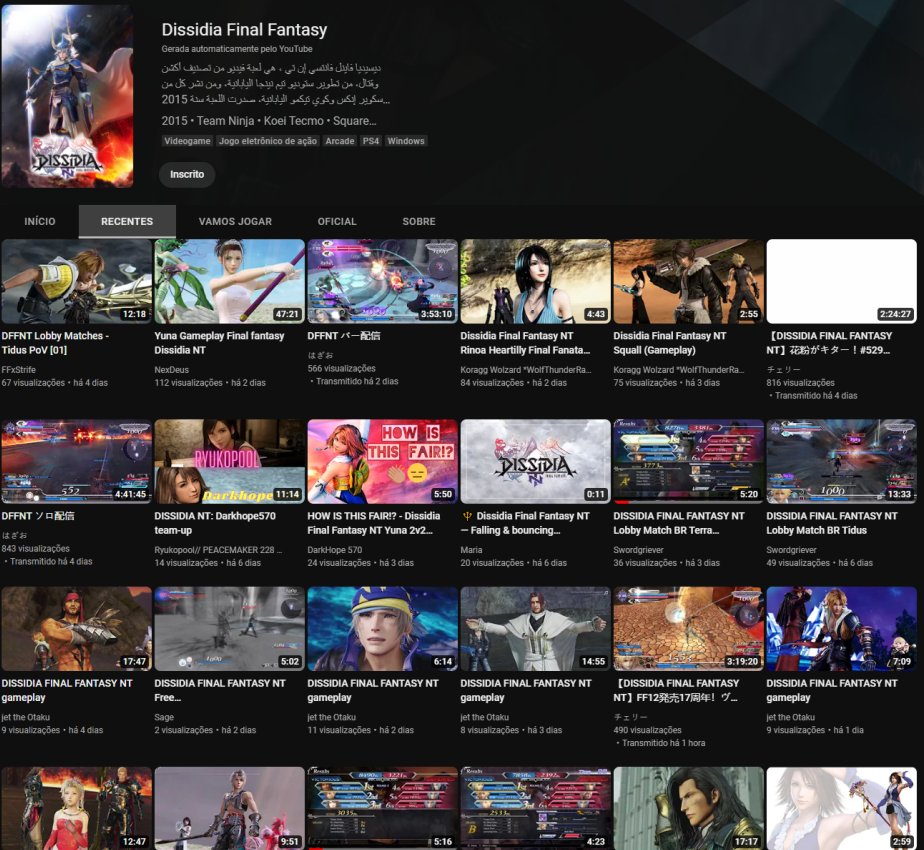Open the 17:47 gameplay thumbnail
The width and height of the screenshot is (924, 850).
(77, 629)
